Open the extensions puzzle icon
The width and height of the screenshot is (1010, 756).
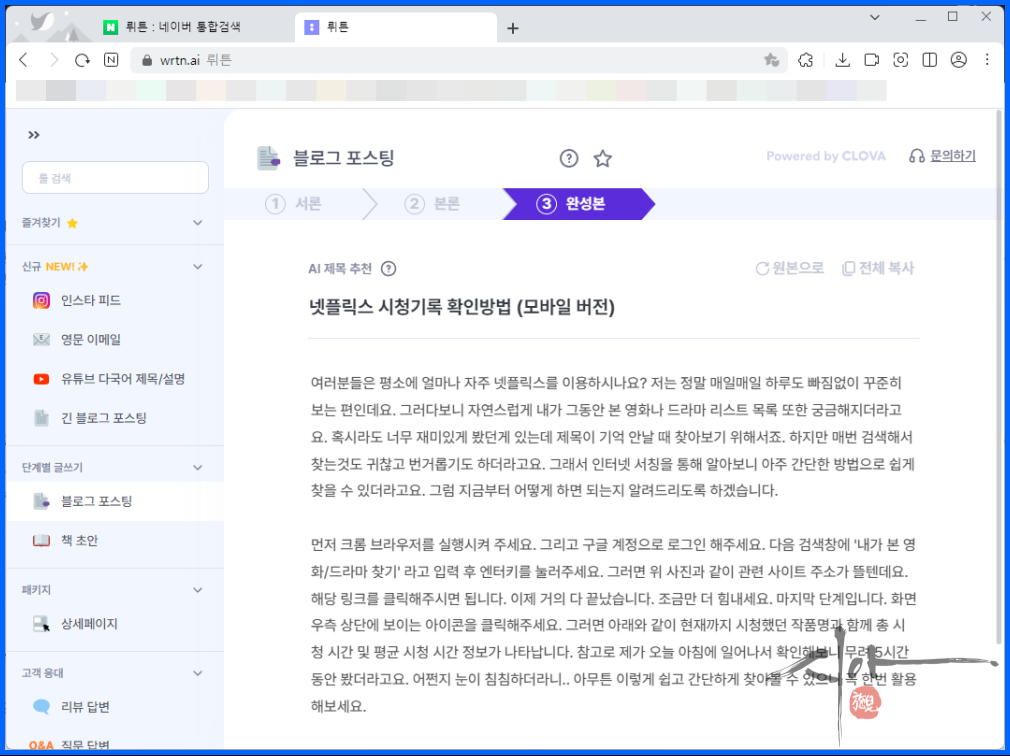(805, 60)
